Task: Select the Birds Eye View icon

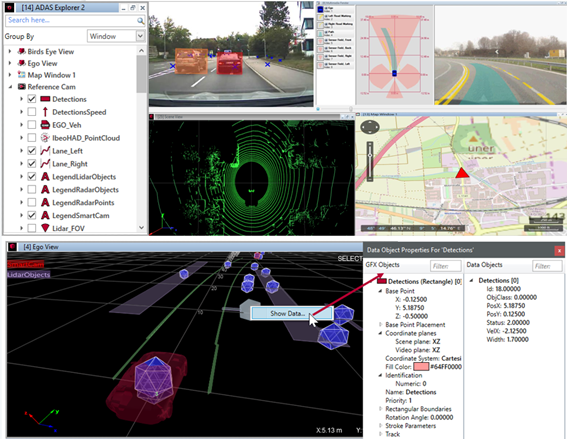Action: coord(22,52)
